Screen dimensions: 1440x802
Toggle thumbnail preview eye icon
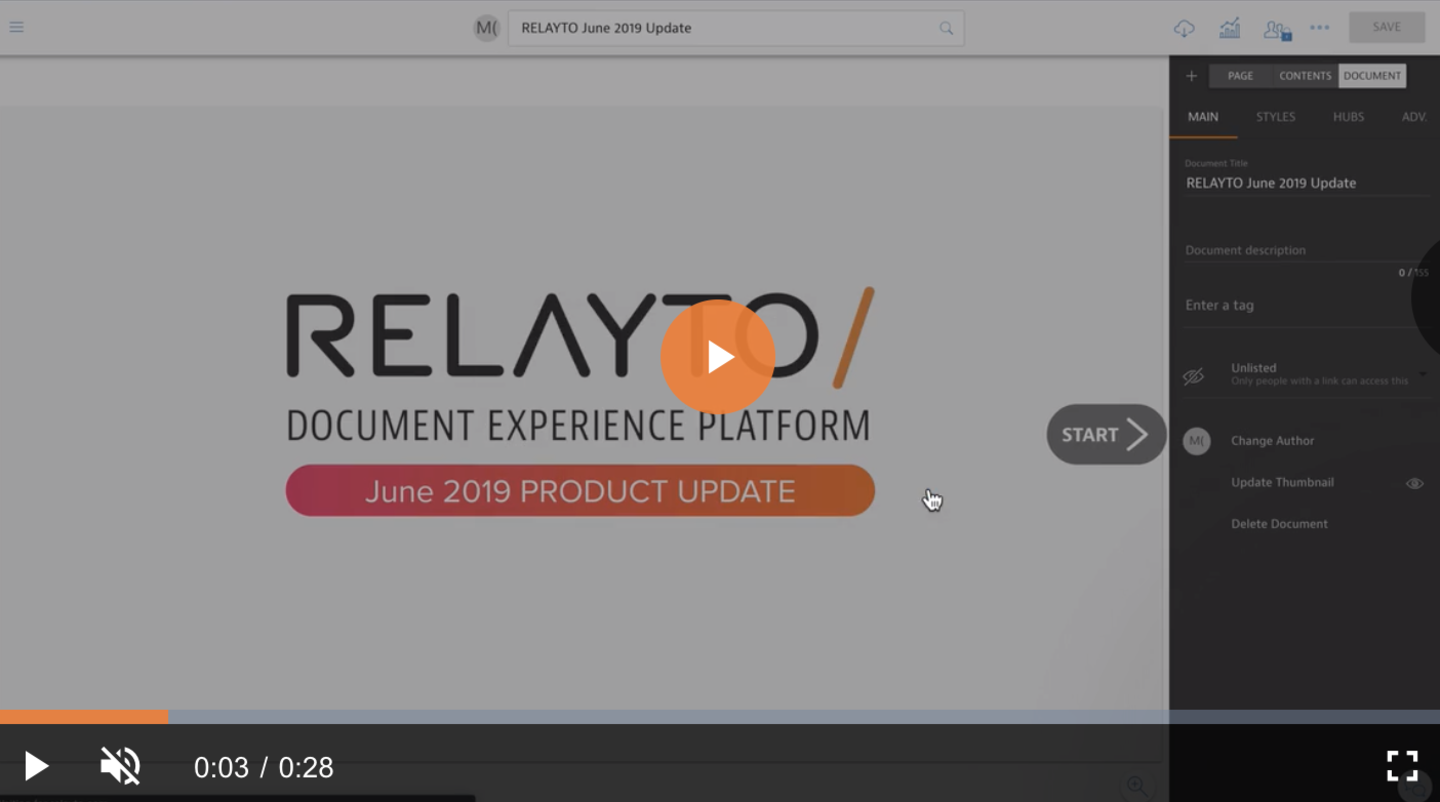[x=1414, y=483]
